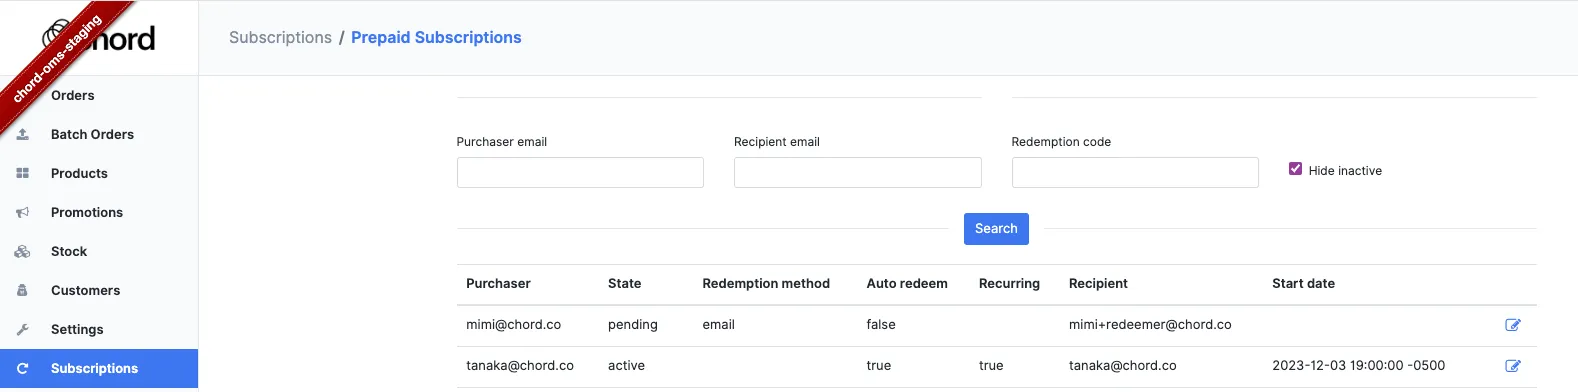Click the blue Search button
Image resolution: width=1578 pixels, height=392 pixels.
996,228
